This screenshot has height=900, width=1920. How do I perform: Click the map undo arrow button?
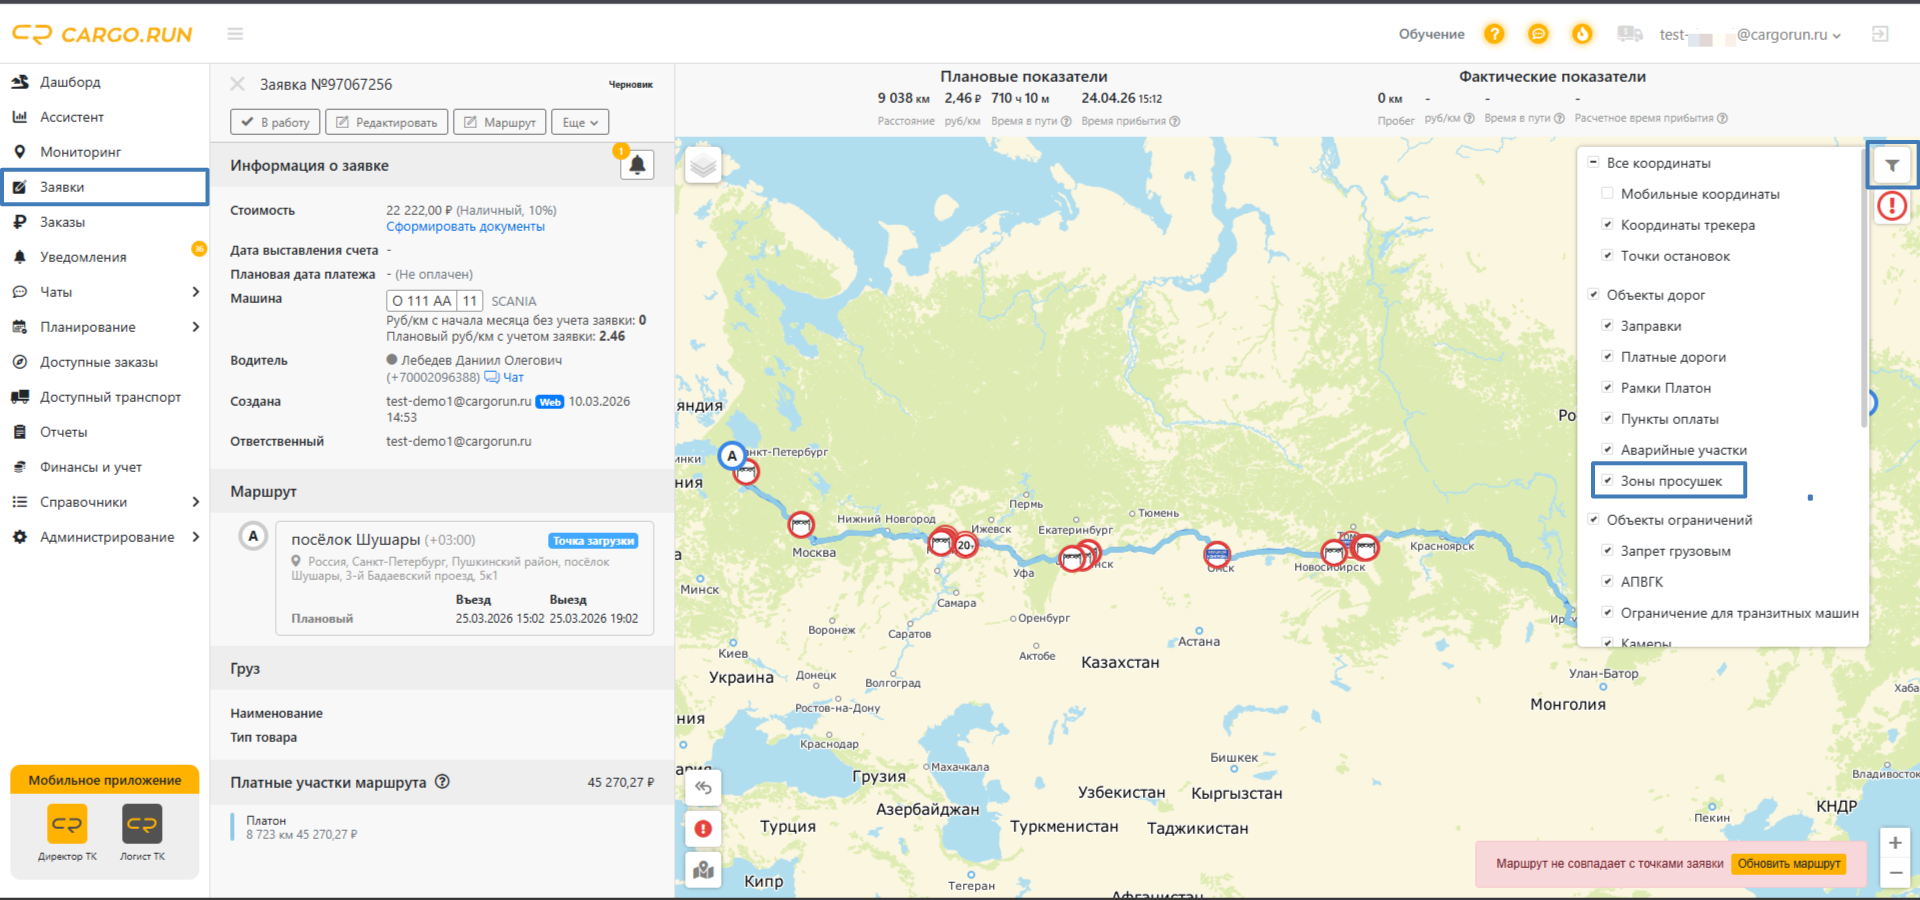point(703,788)
